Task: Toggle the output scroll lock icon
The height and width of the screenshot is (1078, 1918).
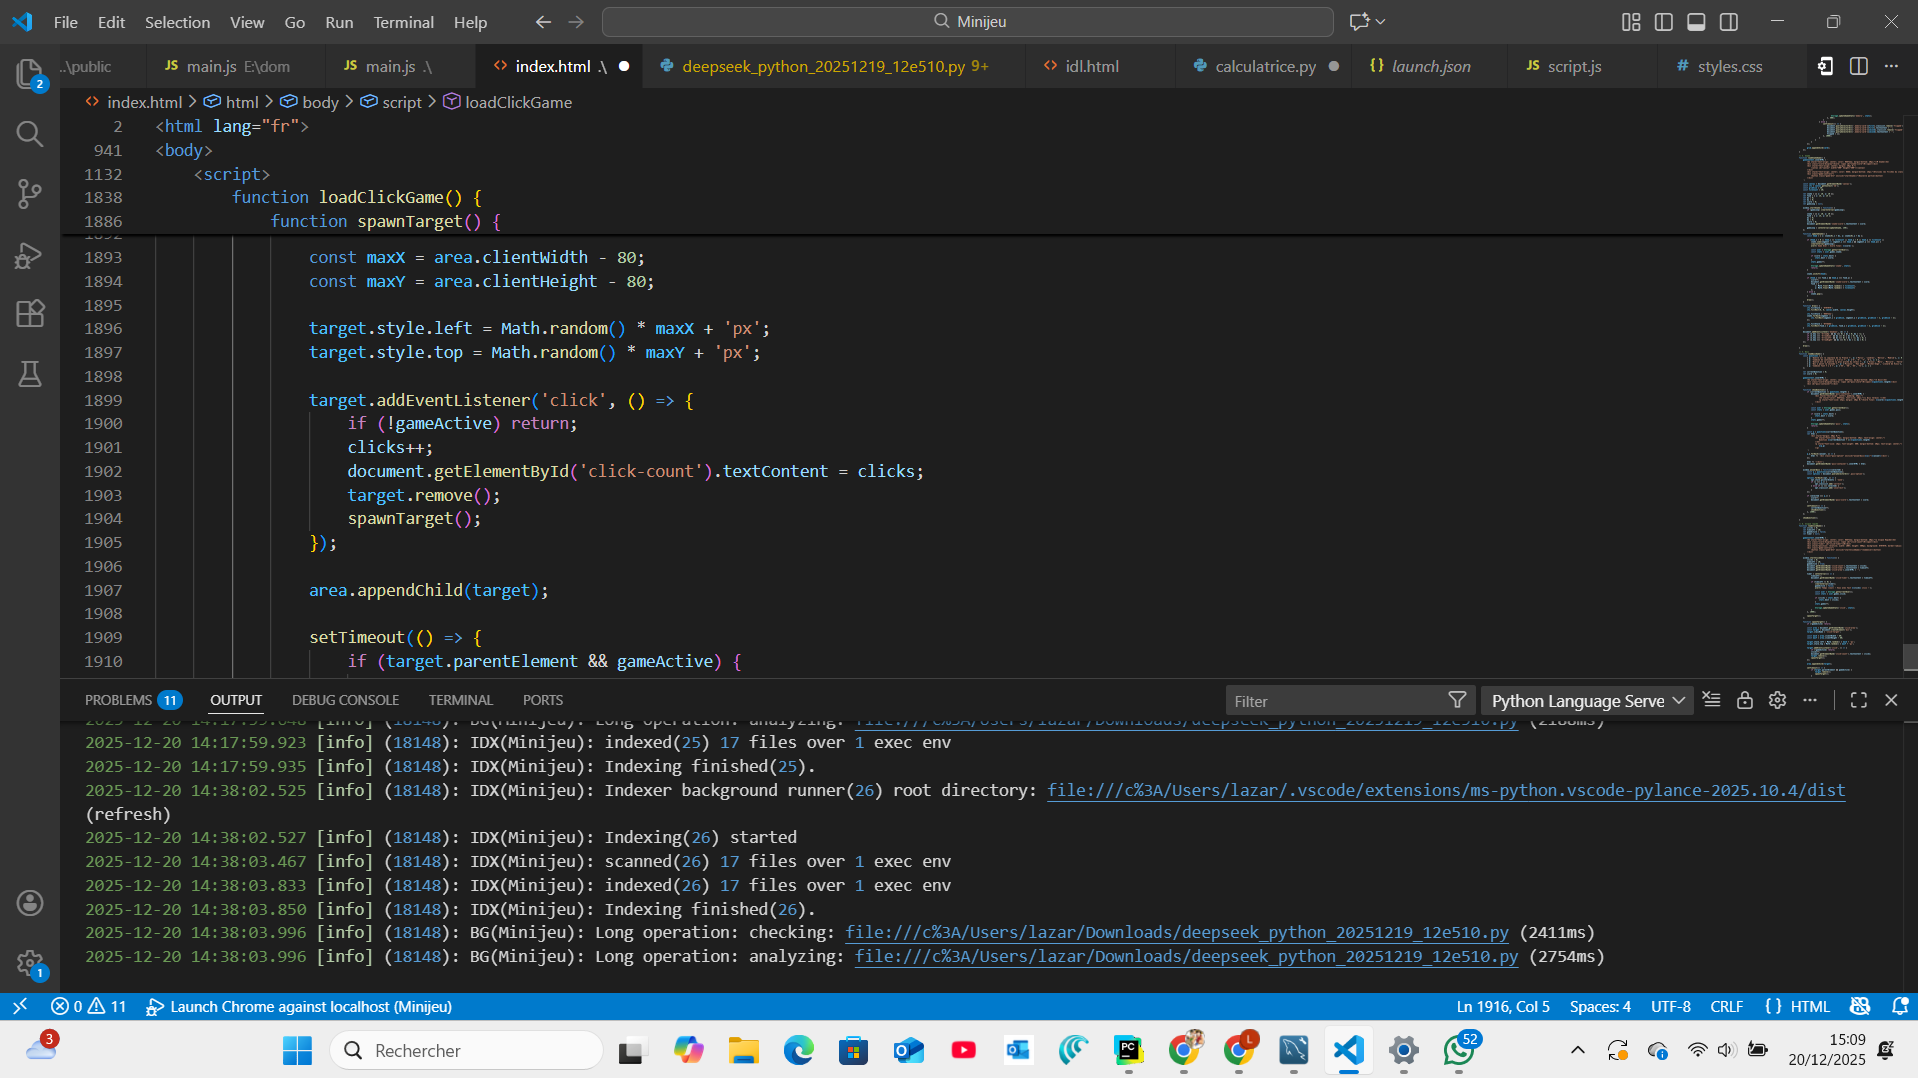Action: [1744, 701]
